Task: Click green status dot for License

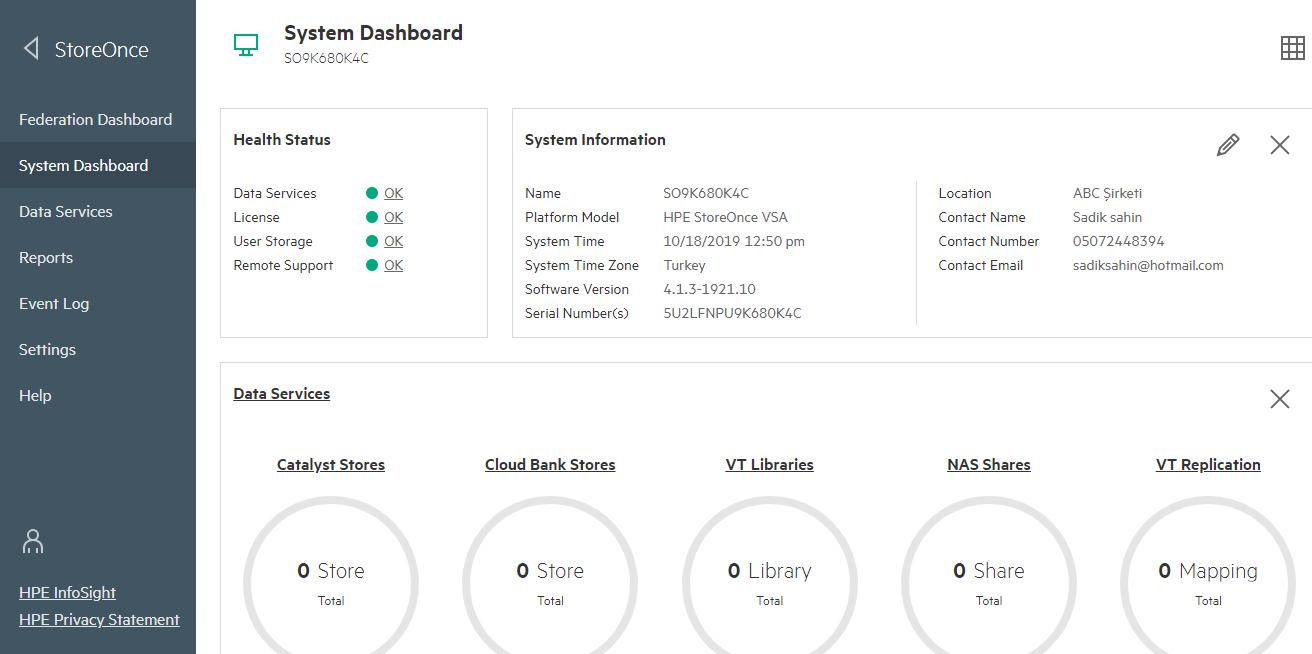Action: point(372,217)
